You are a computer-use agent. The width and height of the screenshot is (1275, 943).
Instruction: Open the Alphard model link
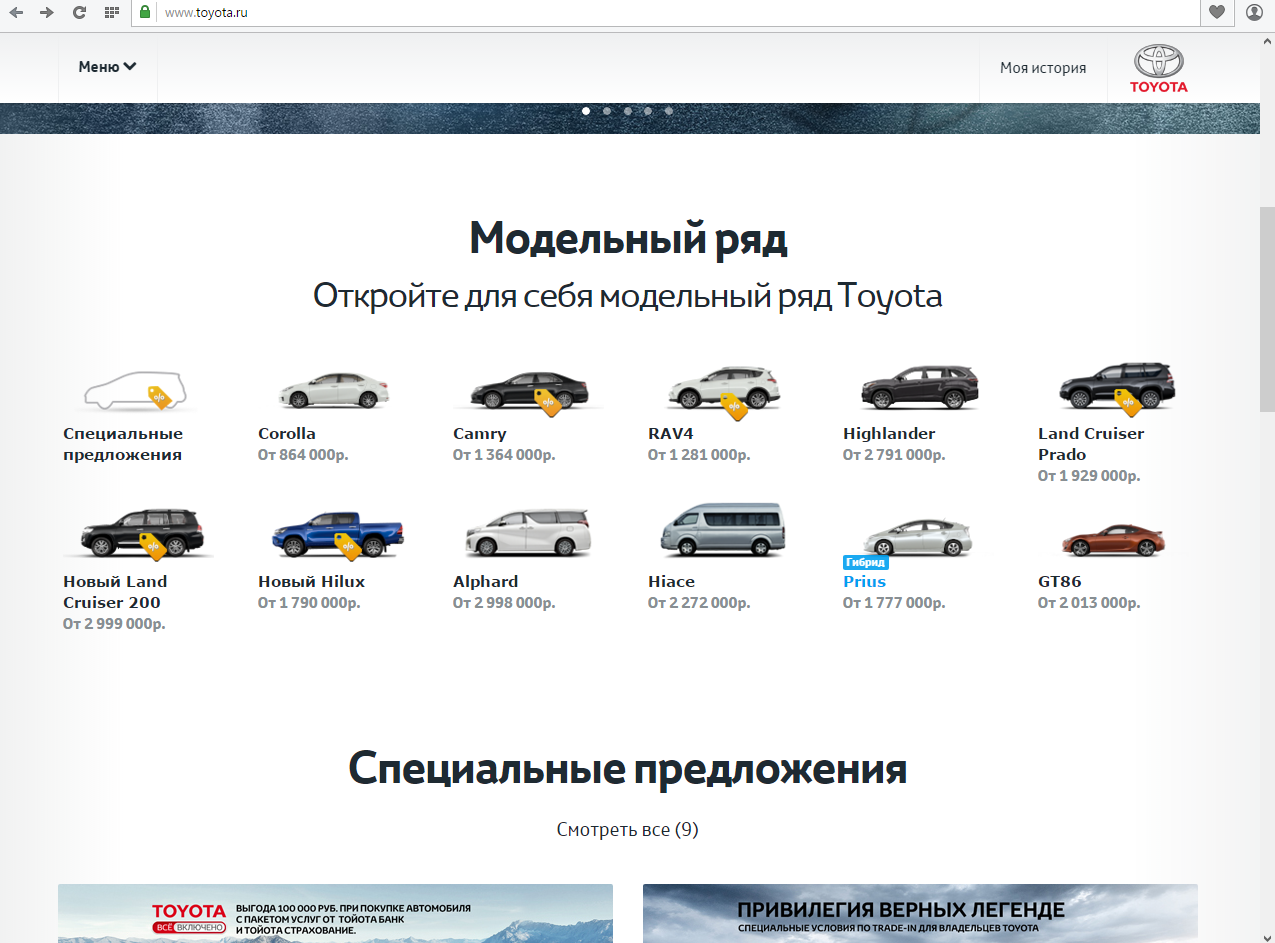(x=485, y=582)
